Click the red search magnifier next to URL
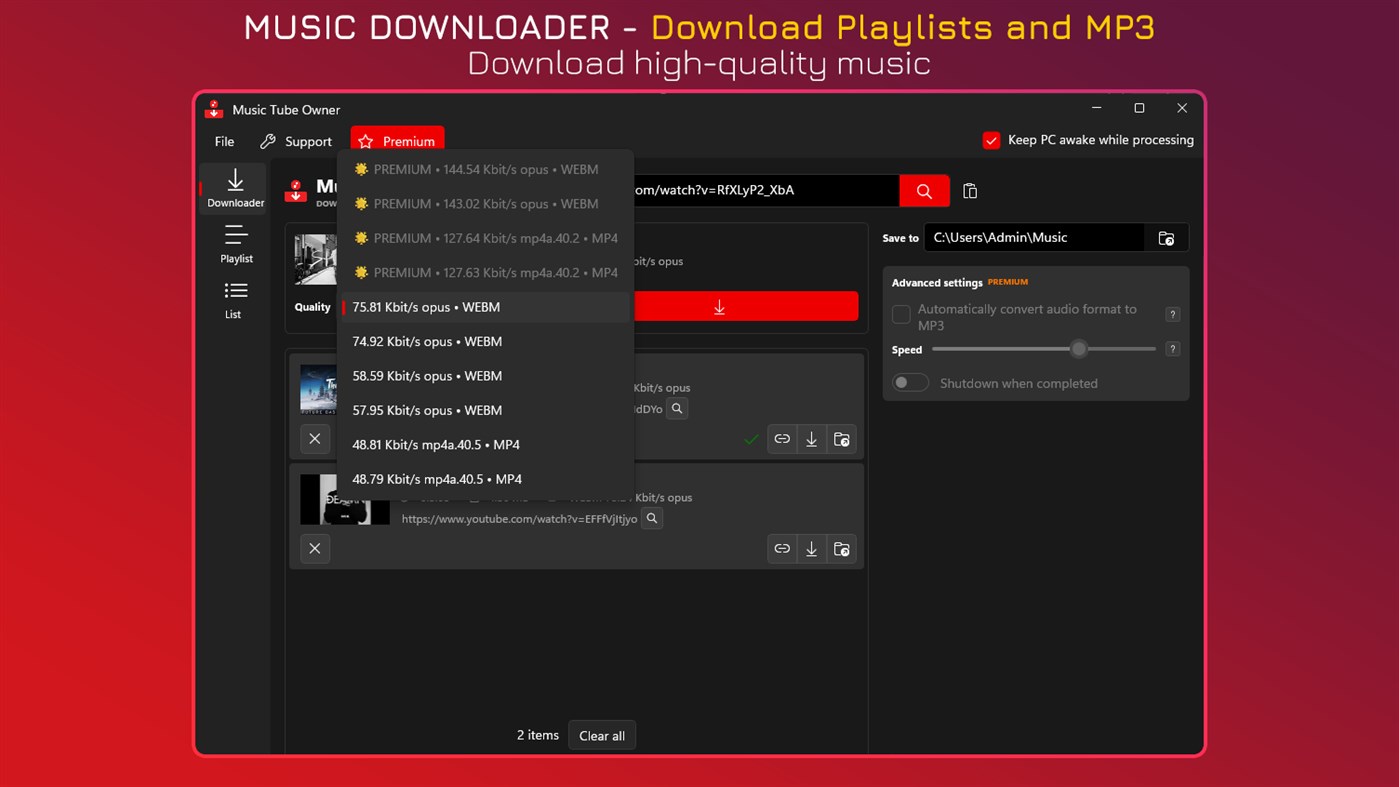This screenshot has height=787, width=1399. click(923, 190)
